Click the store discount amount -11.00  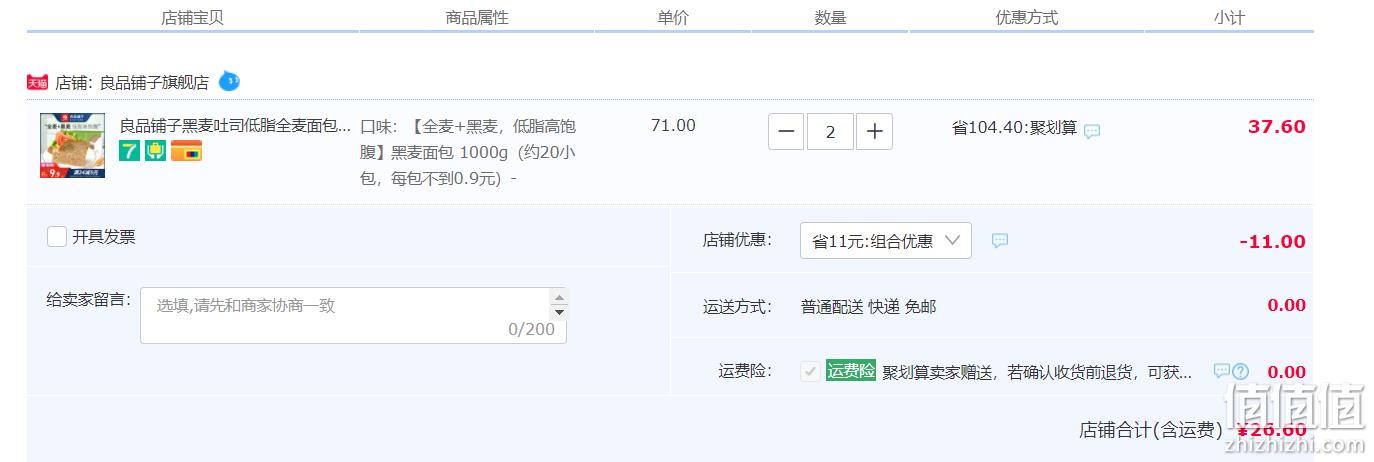pyautogui.click(x=1272, y=242)
